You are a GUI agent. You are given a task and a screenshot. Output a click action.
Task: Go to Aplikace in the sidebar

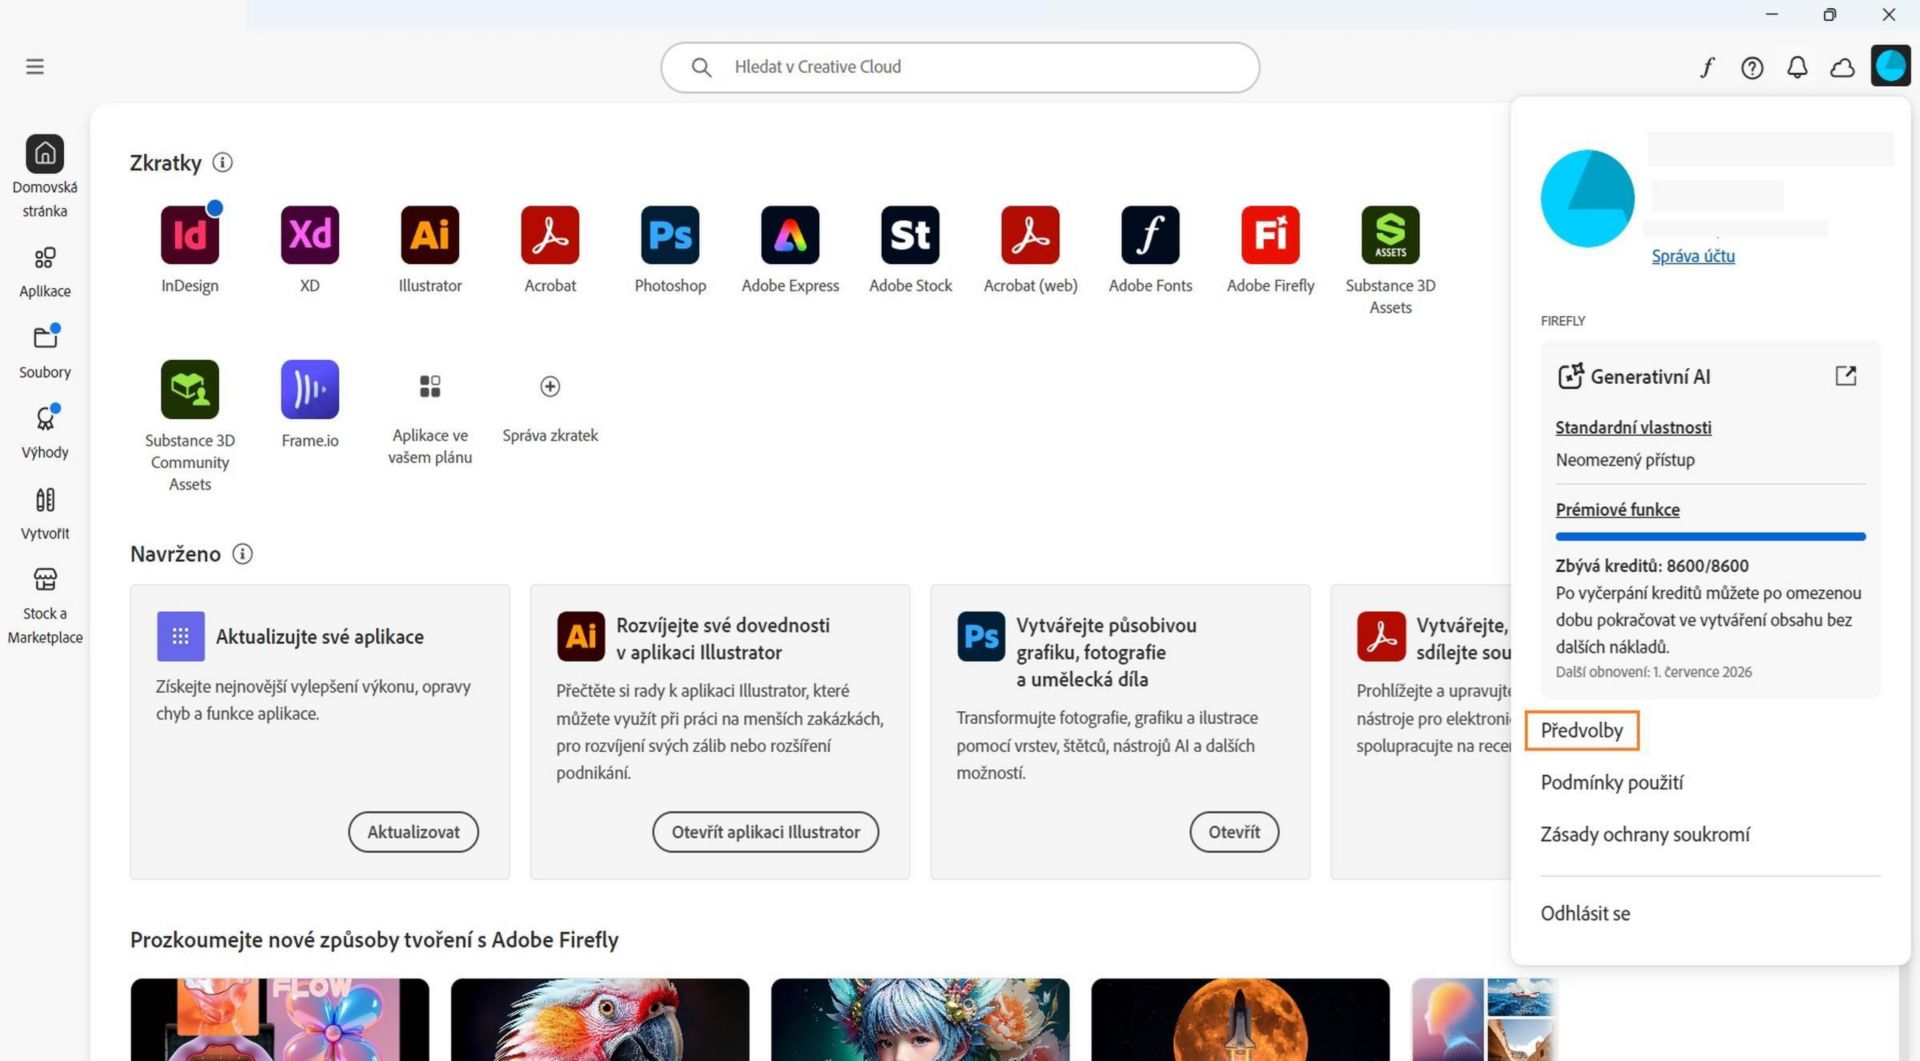[45, 273]
